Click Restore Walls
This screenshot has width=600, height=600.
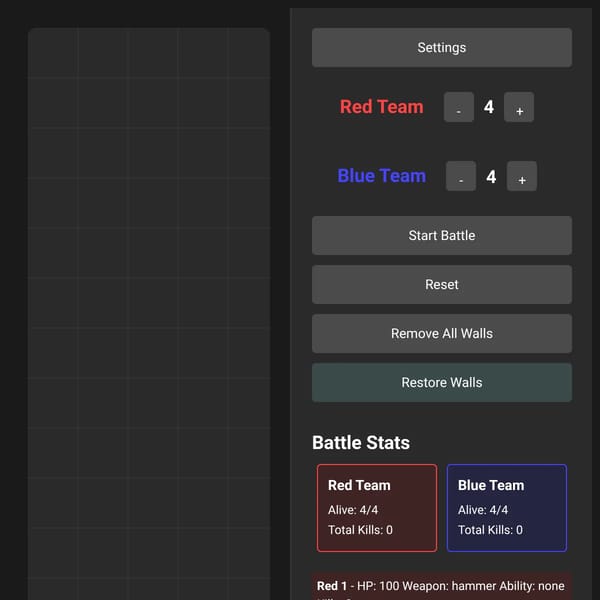point(442,383)
